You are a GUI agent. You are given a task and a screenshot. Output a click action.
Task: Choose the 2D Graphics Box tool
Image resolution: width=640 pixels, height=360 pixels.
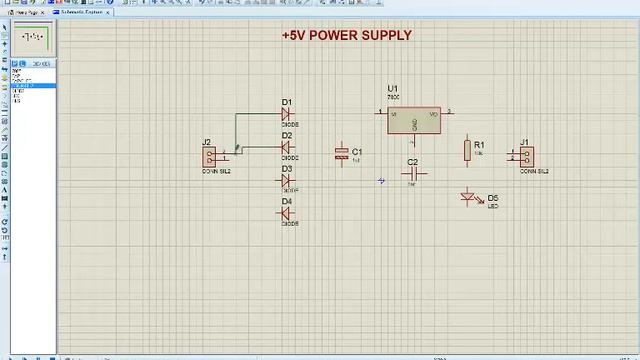tap(4, 156)
